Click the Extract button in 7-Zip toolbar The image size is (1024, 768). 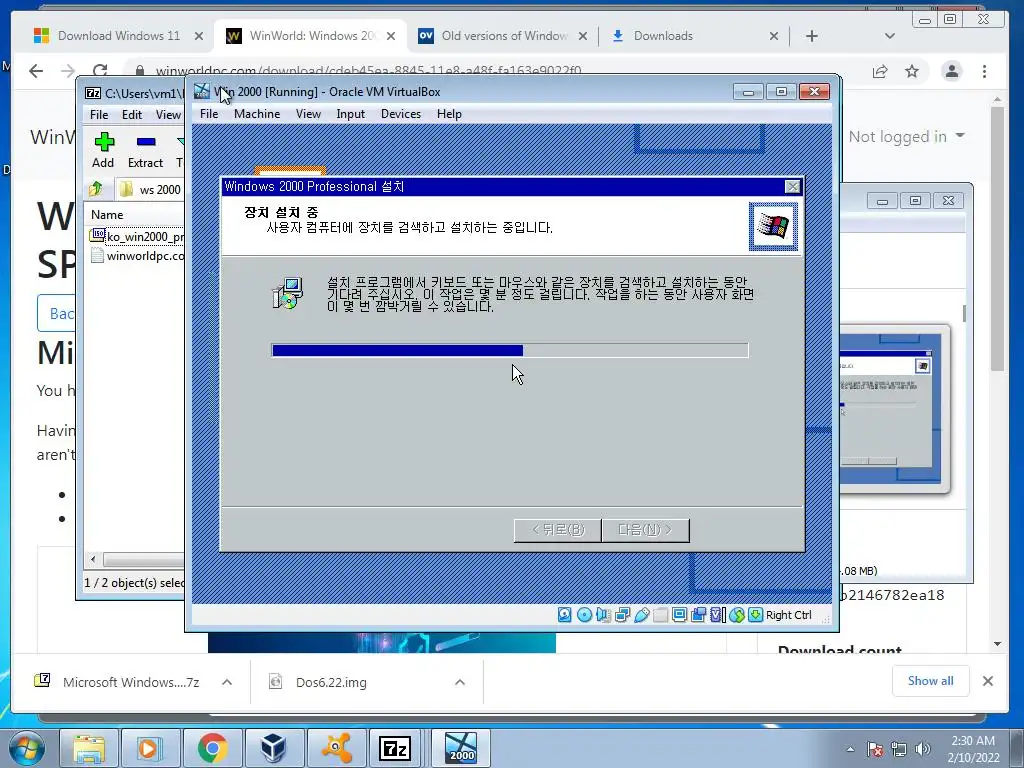click(146, 150)
